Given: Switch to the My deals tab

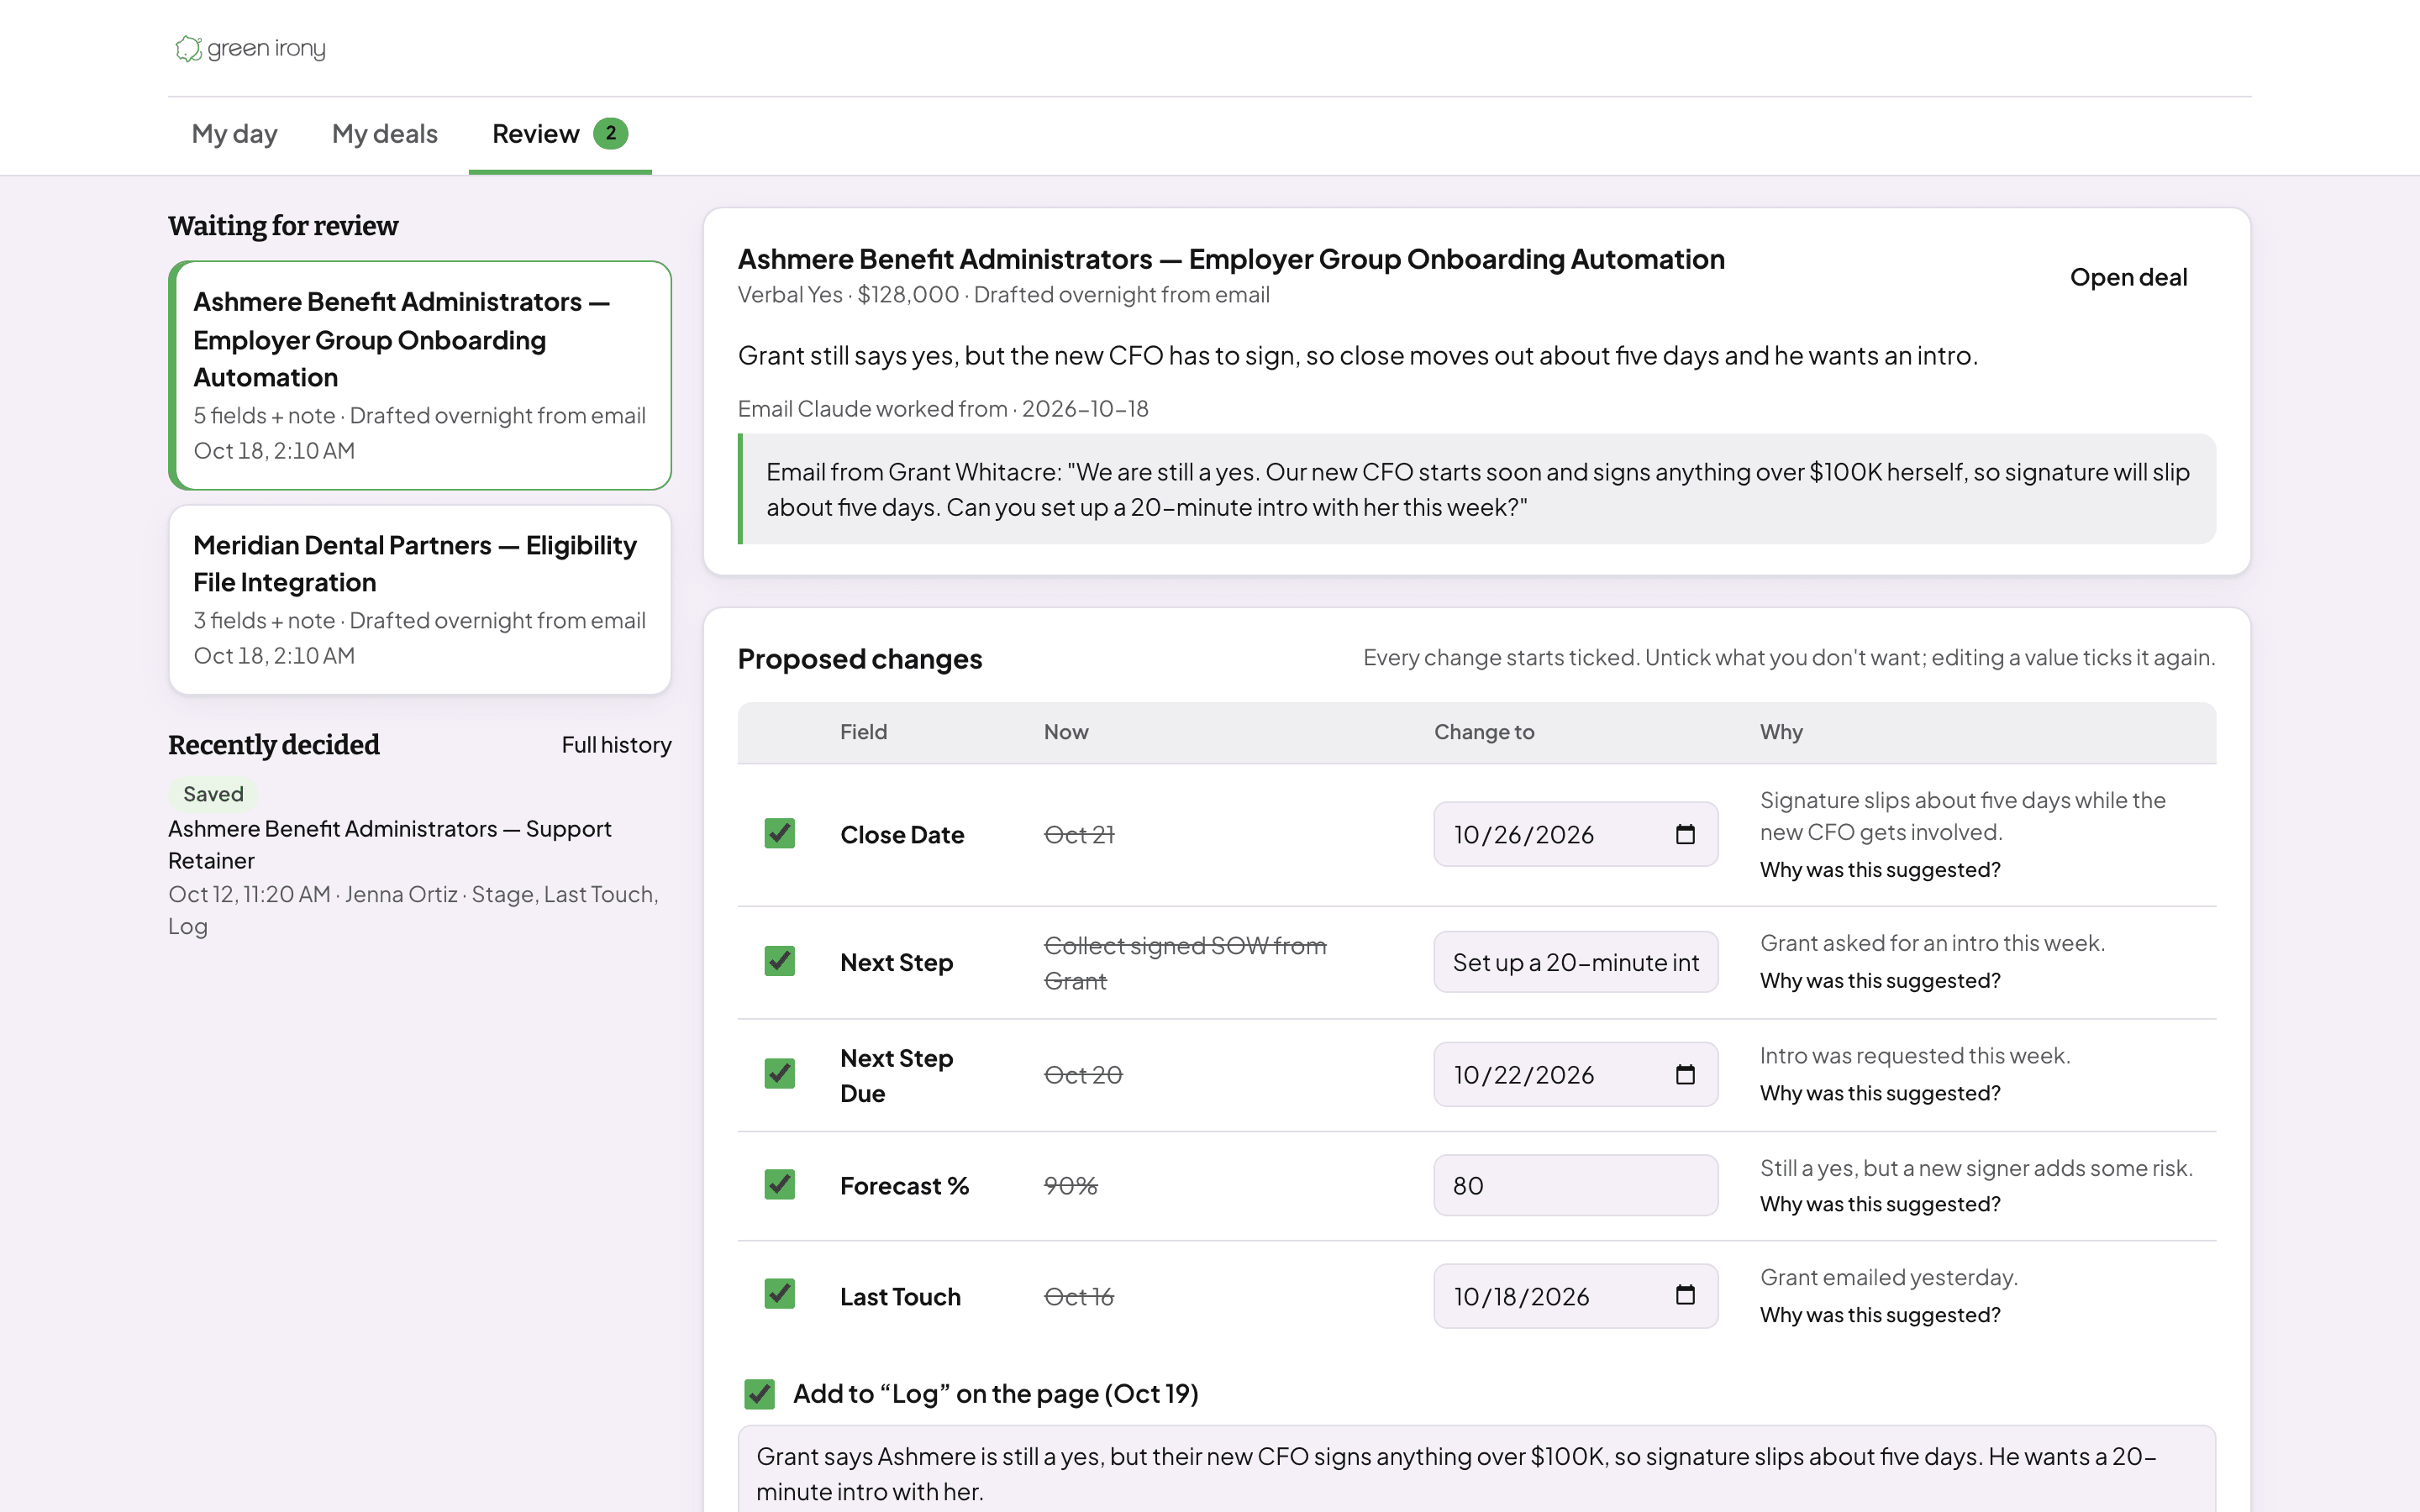Looking at the screenshot, I should coord(385,134).
